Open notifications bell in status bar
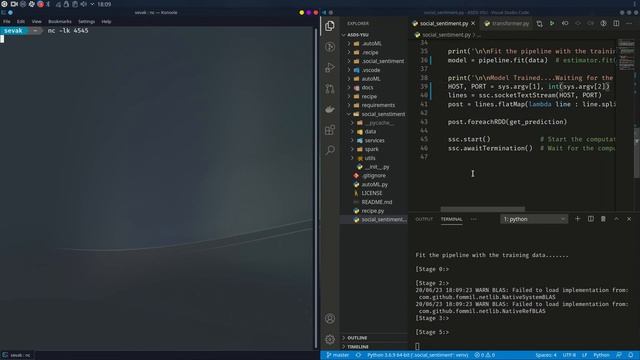 pyautogui.click(x=631, y=355)
